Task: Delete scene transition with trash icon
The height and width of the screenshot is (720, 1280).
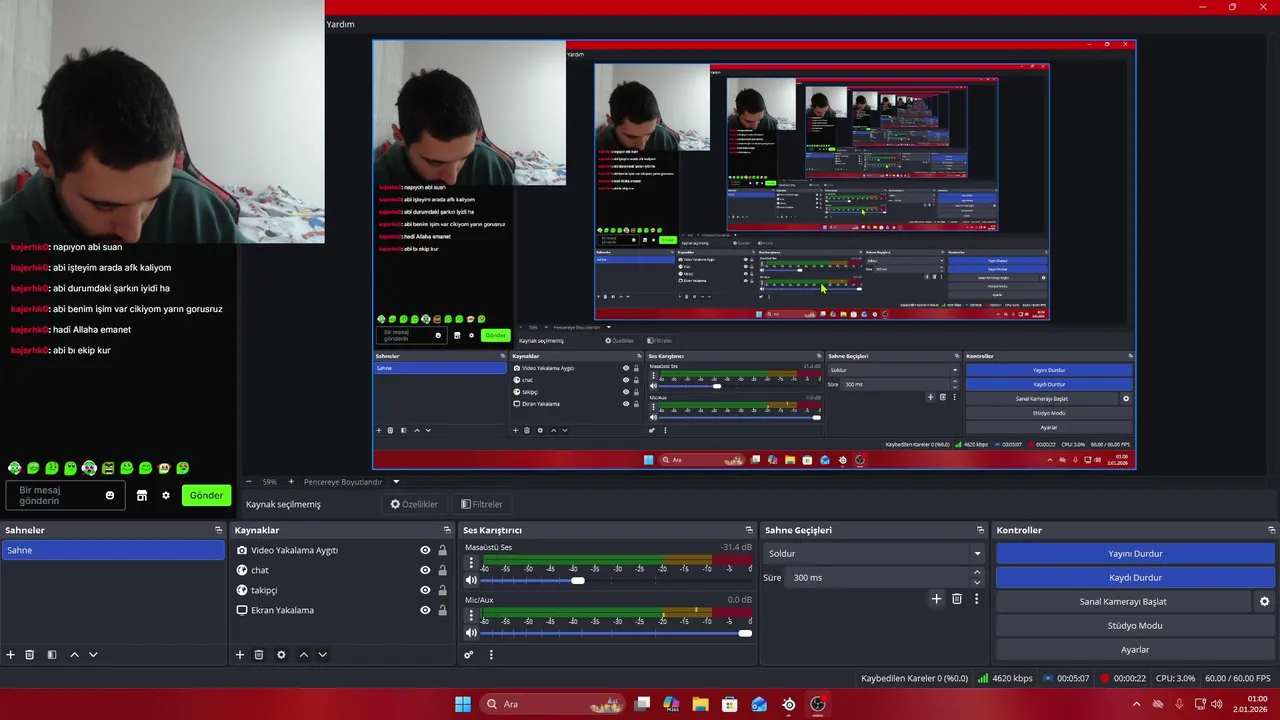Action: (x=957, y=598)
